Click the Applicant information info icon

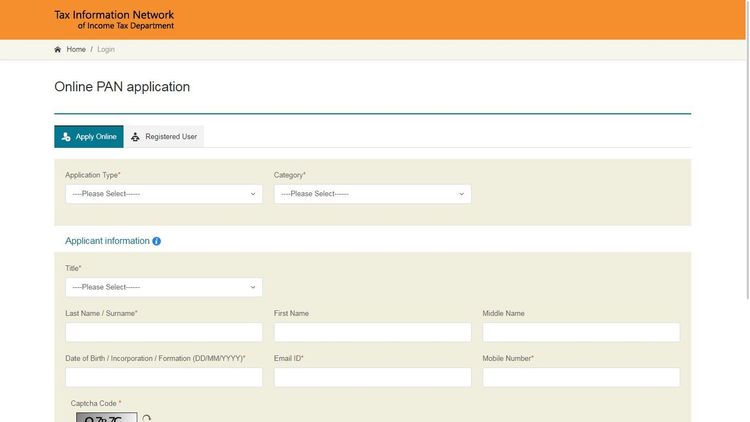pos(156,241)
